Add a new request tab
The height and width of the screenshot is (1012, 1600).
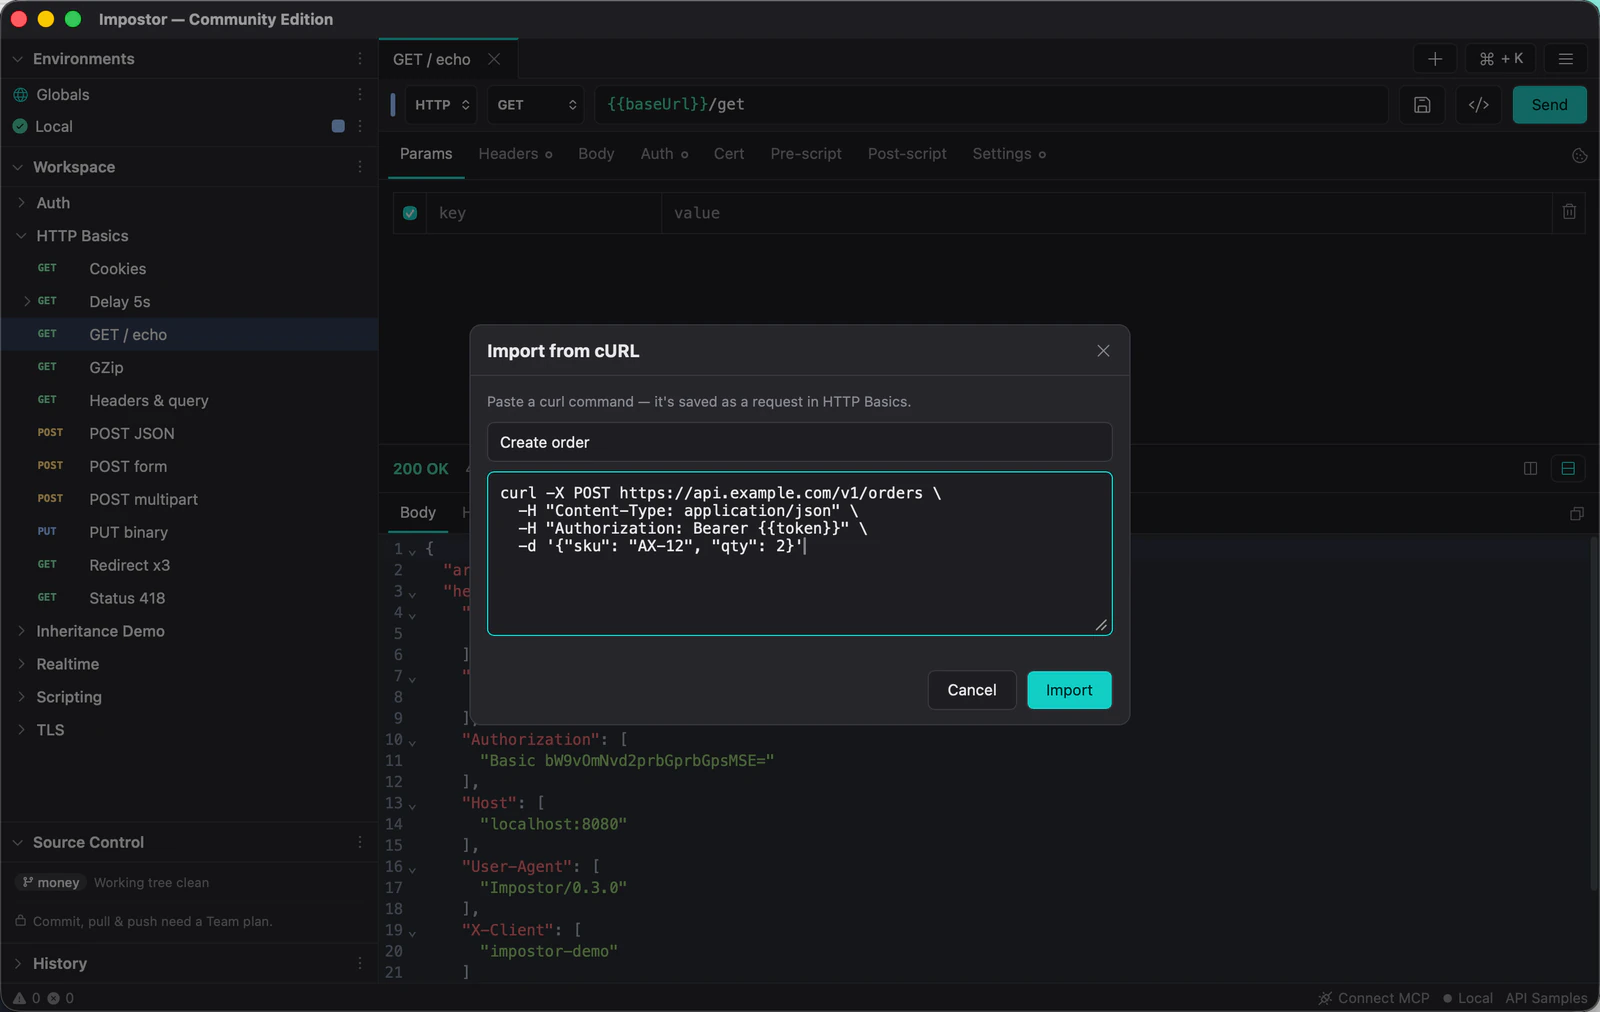[x=1435, y=59]
